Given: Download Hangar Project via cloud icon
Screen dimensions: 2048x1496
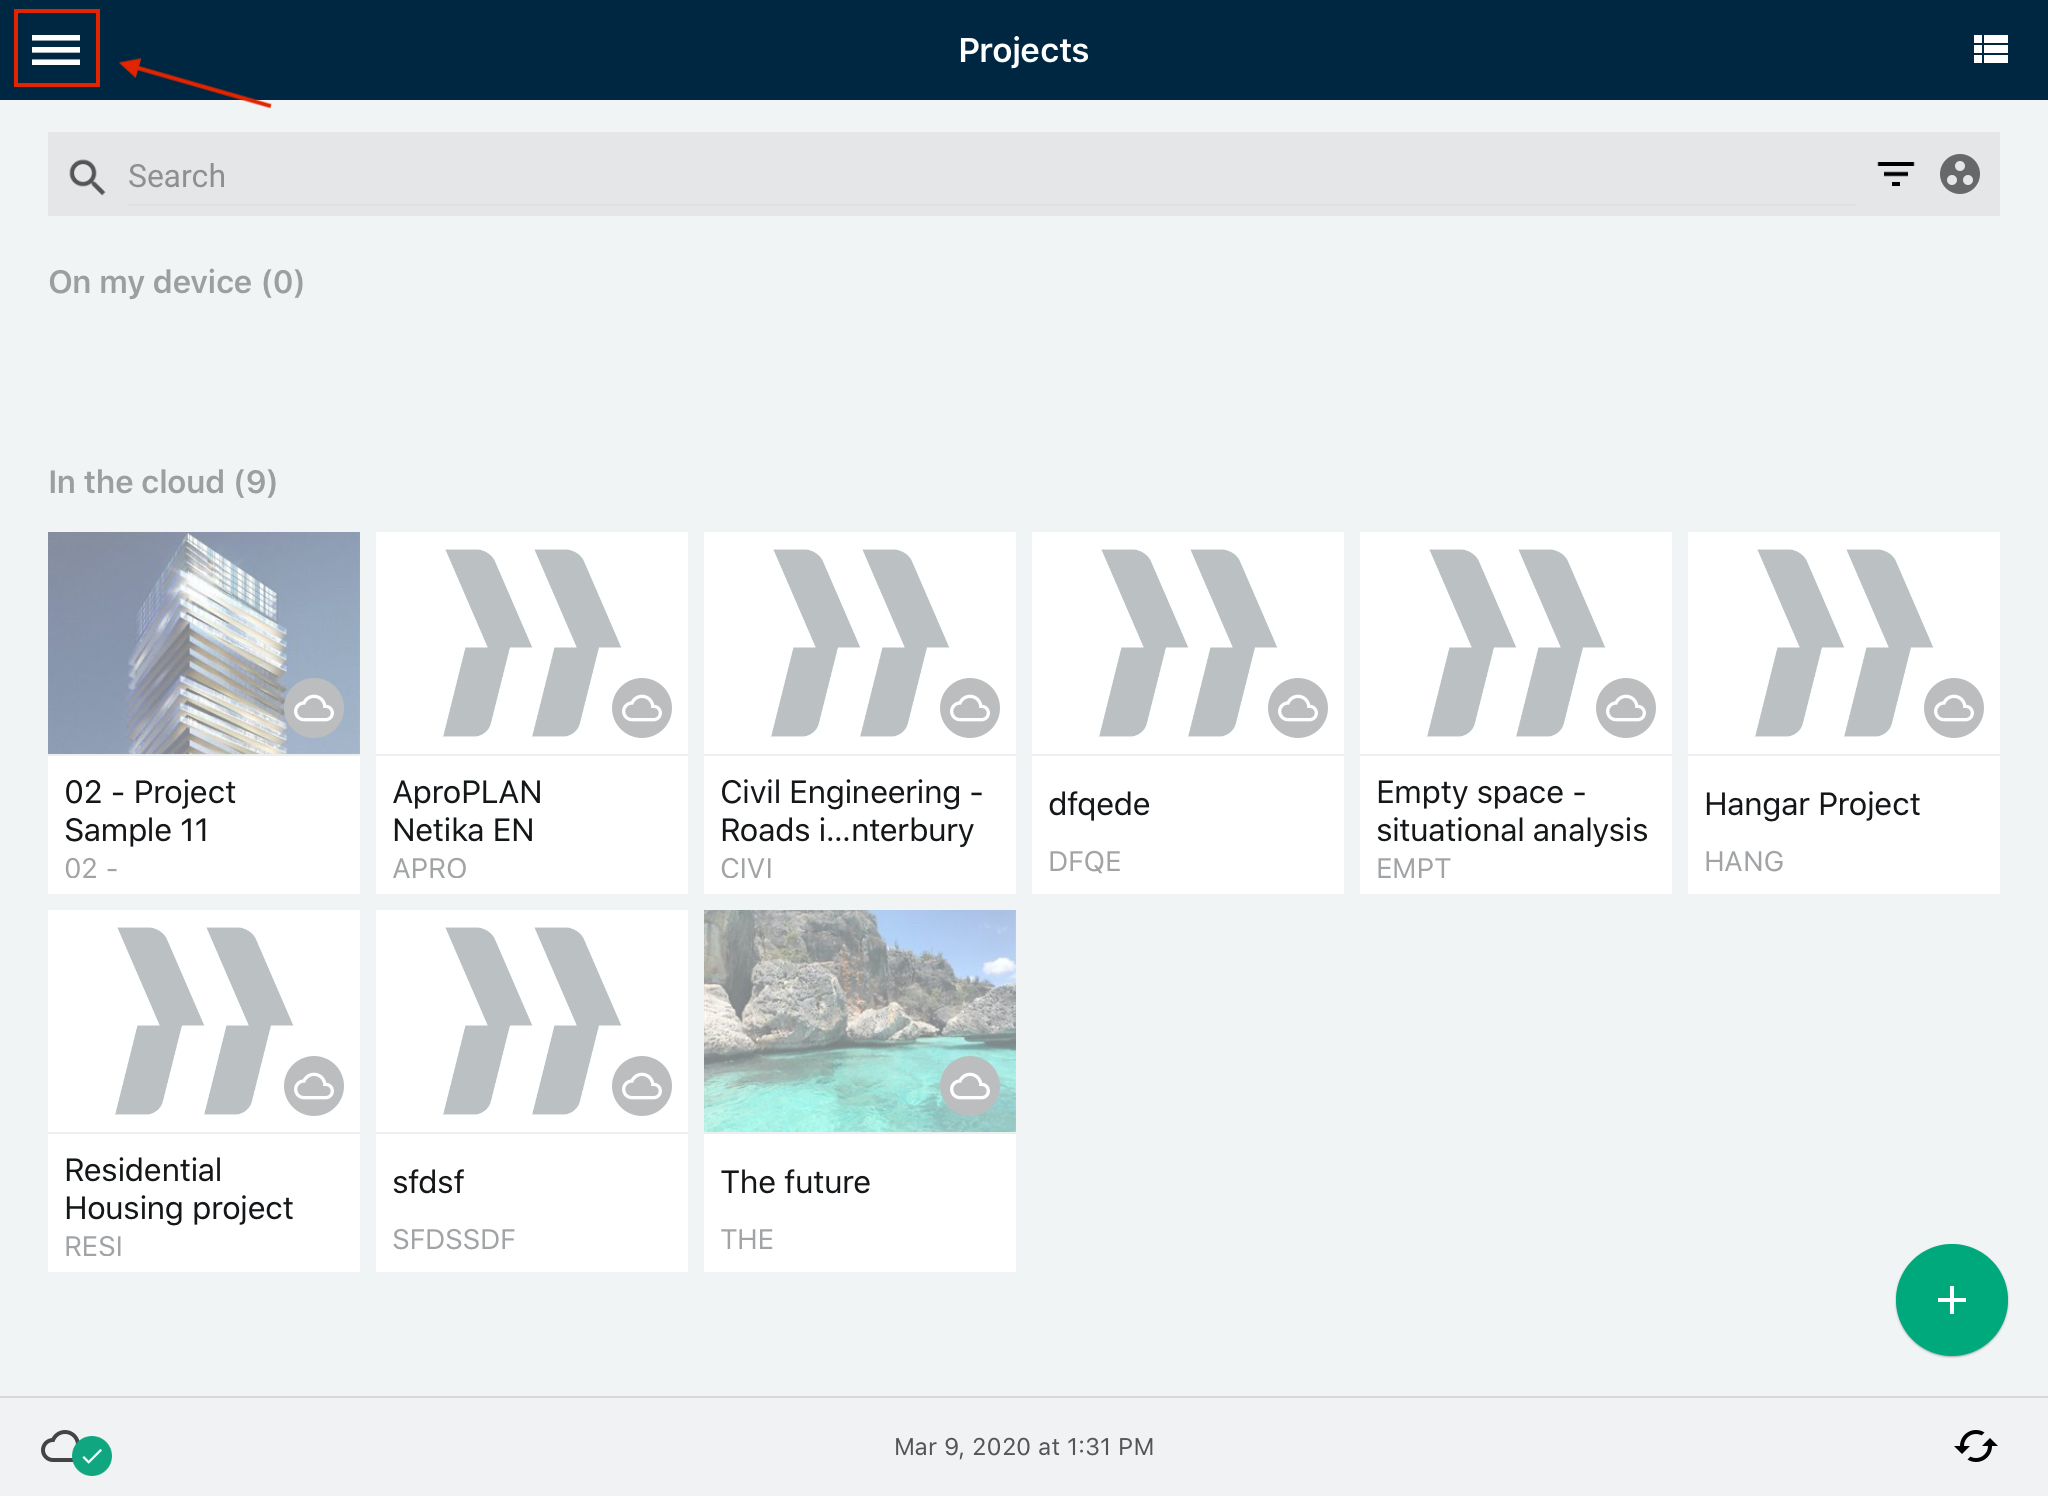Looking at the screenshot, I should pyautogui.click(x=1954, y=708).
